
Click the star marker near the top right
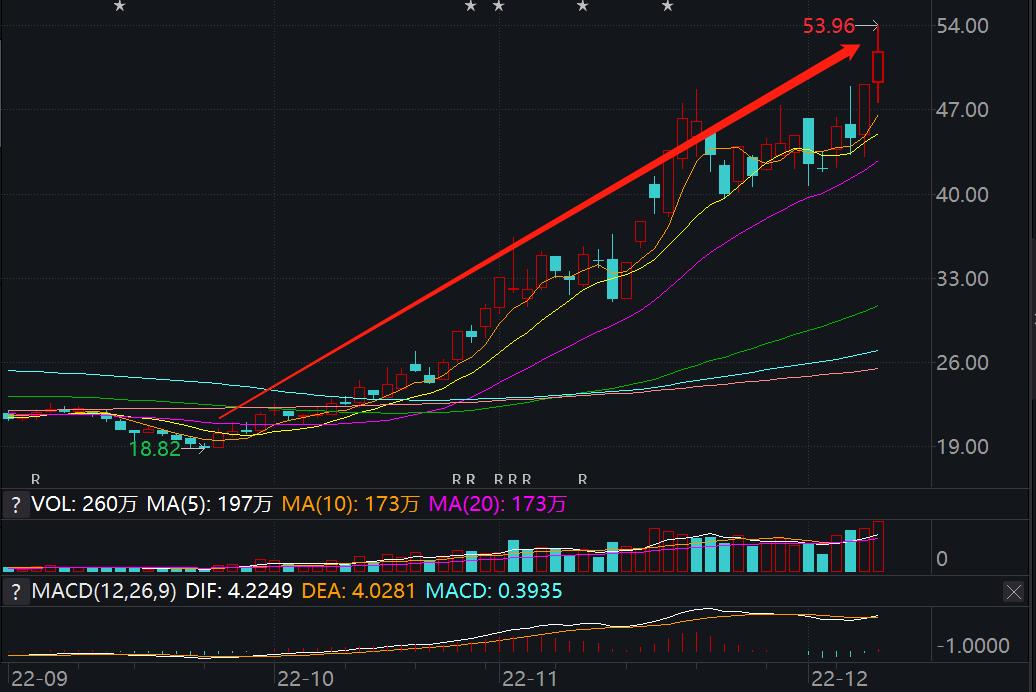click(x=666, y=8)
